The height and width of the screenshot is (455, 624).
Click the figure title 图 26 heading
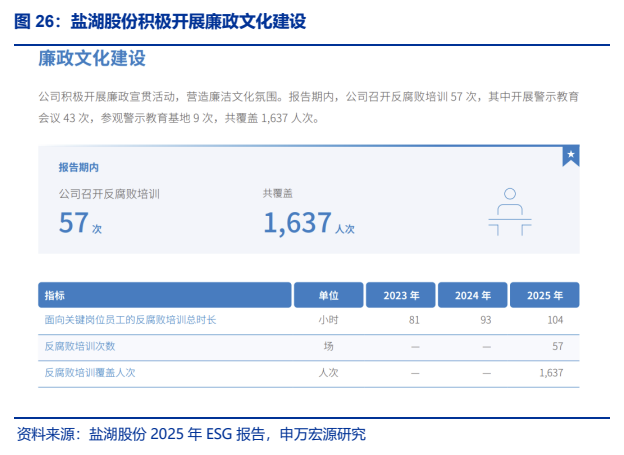(160, 21)
